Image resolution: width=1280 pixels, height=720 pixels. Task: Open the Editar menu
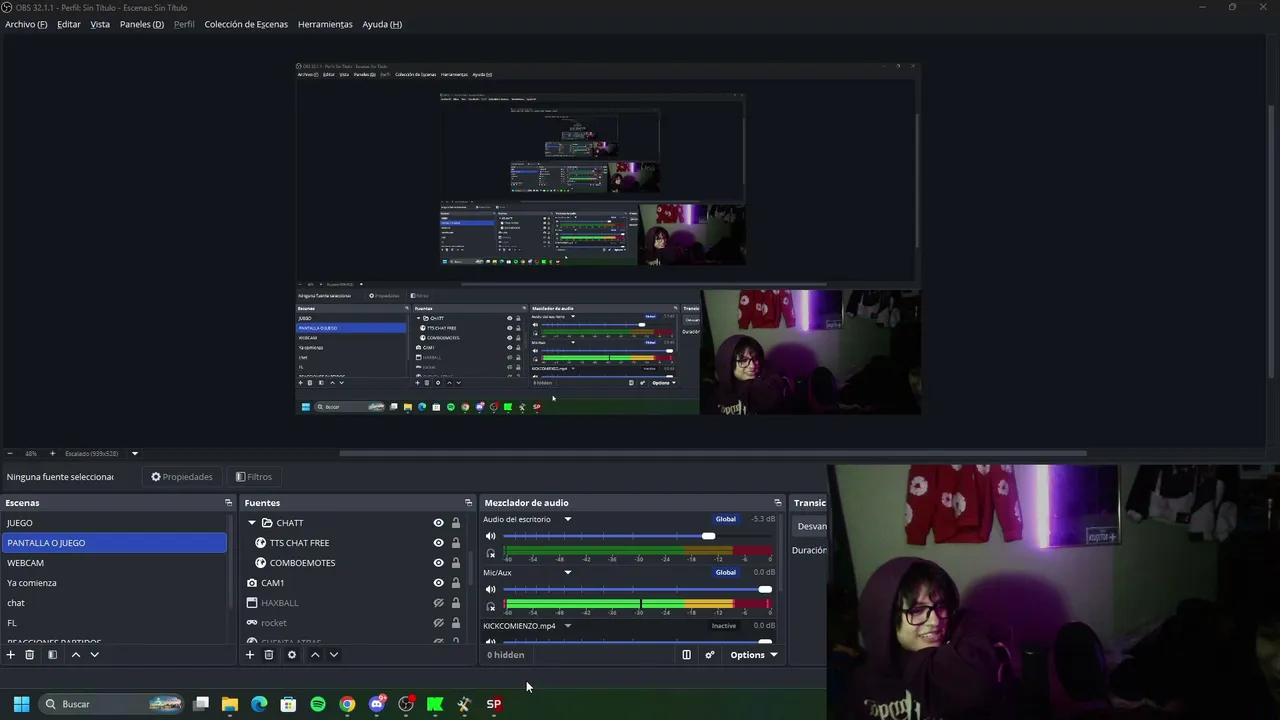69,24
